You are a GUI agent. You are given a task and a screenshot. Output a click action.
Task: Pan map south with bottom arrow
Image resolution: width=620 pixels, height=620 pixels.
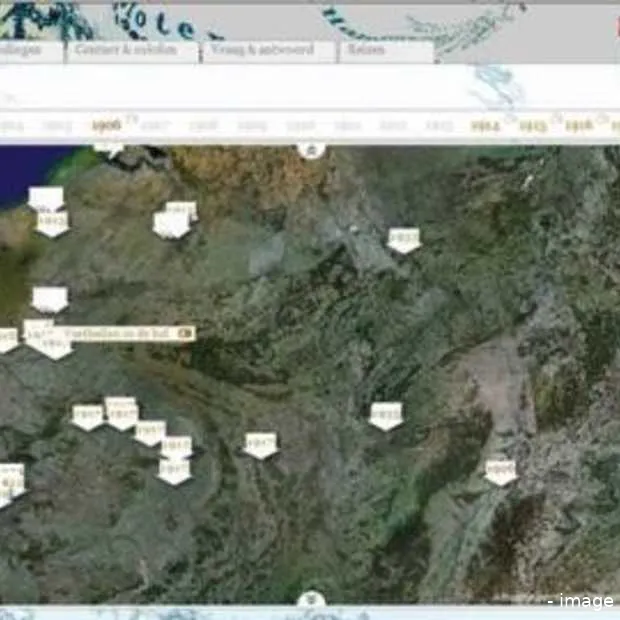tap(311, 600)
